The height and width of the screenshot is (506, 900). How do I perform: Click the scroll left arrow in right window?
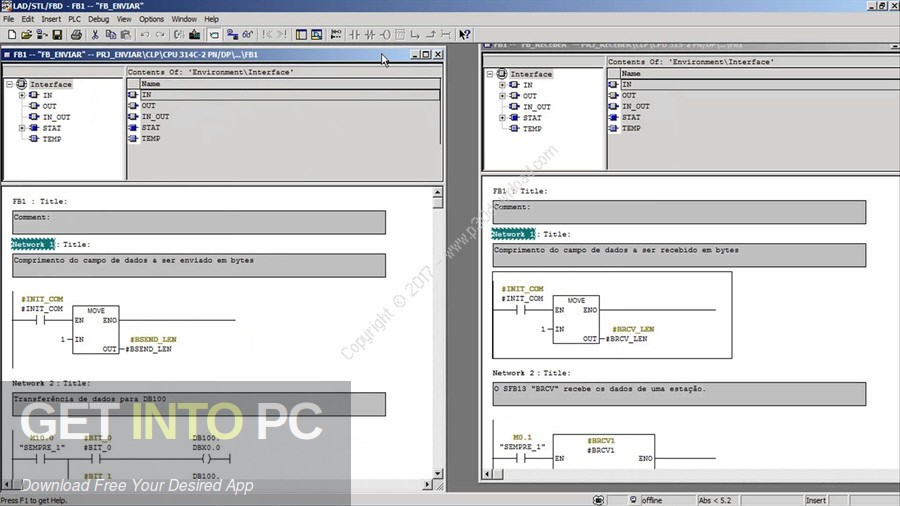click(487, 474)
